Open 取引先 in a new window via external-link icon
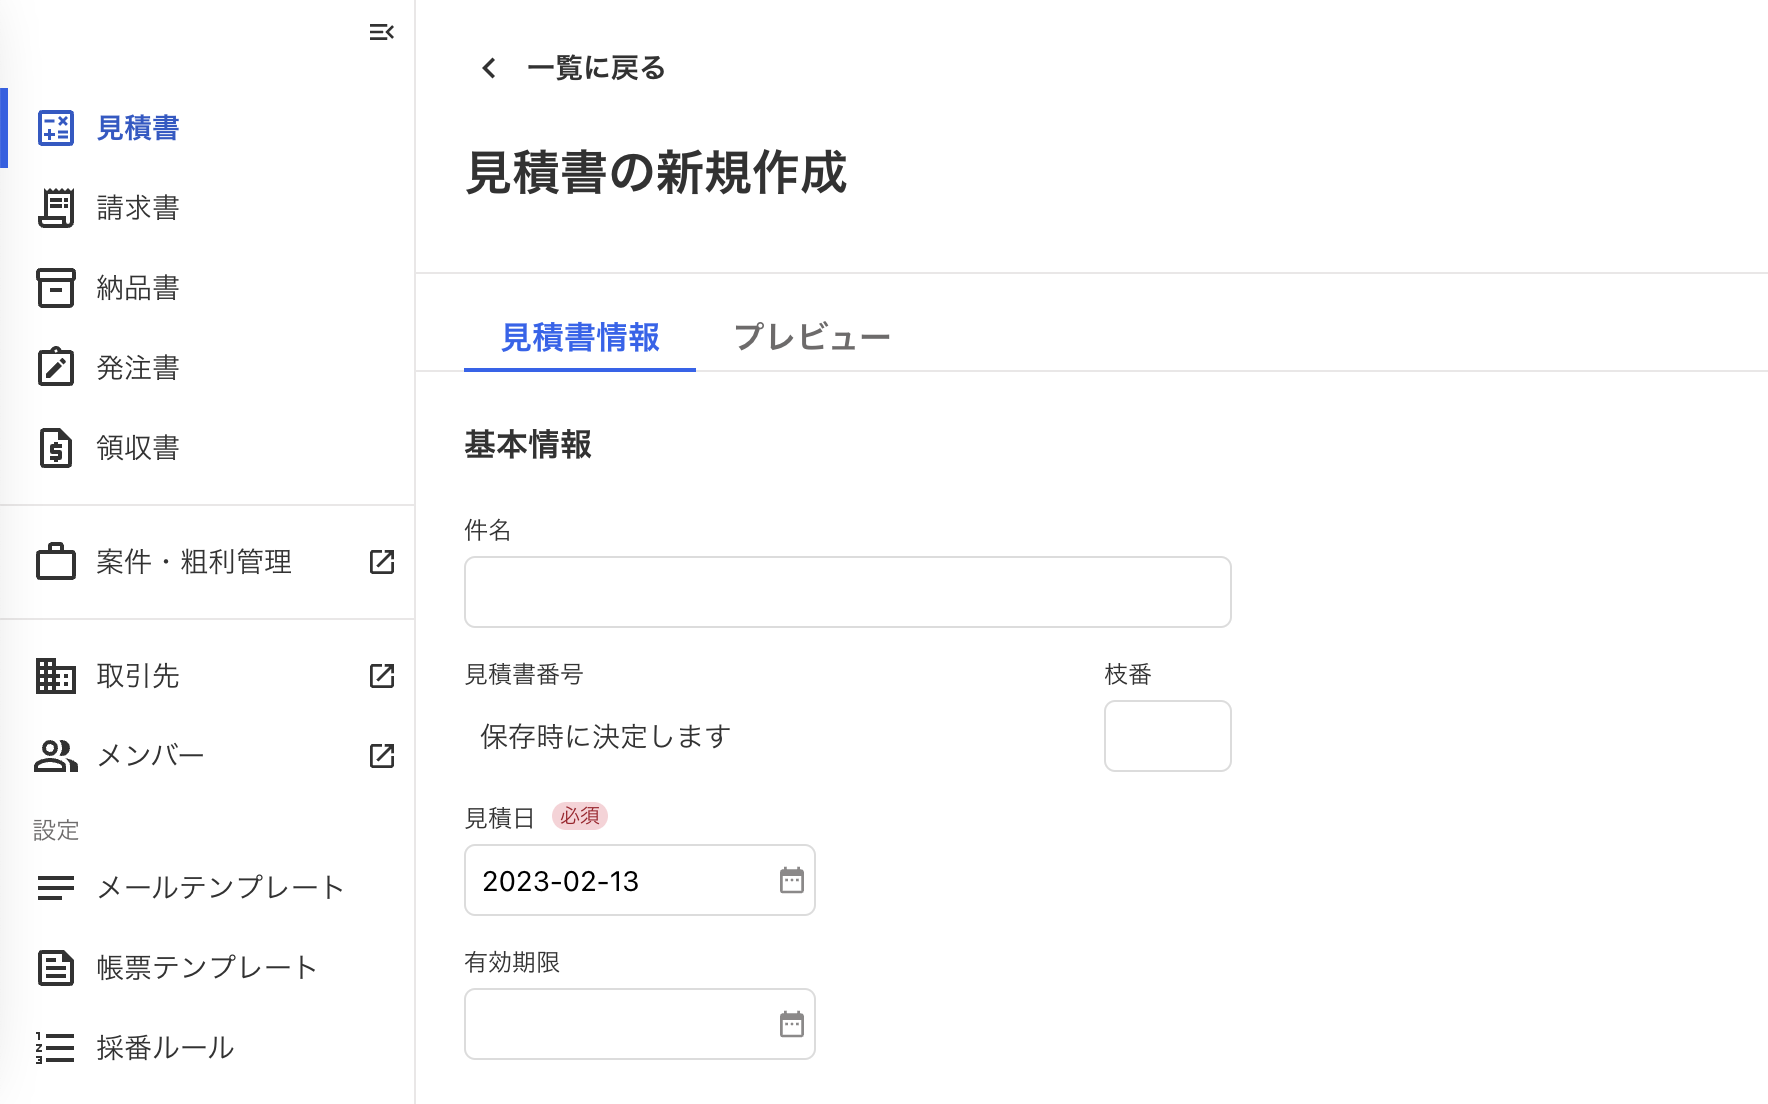 [x=381, y=676]
